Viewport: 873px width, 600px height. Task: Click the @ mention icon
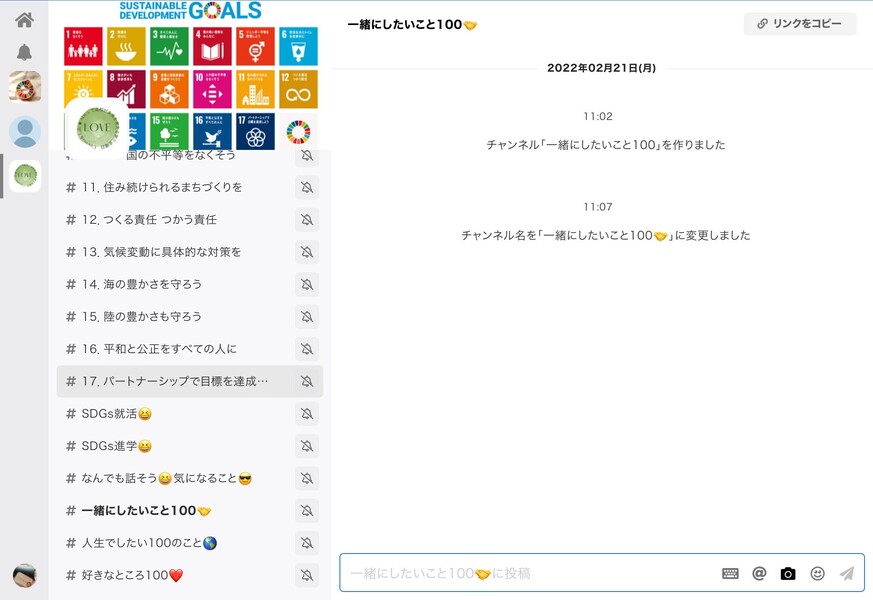pos(759,573)
